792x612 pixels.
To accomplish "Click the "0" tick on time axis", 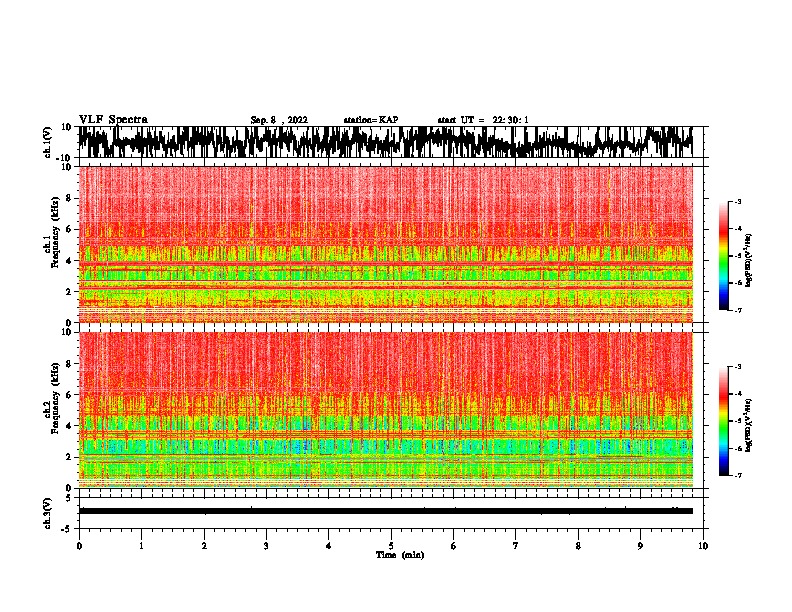I will point(79,546).
